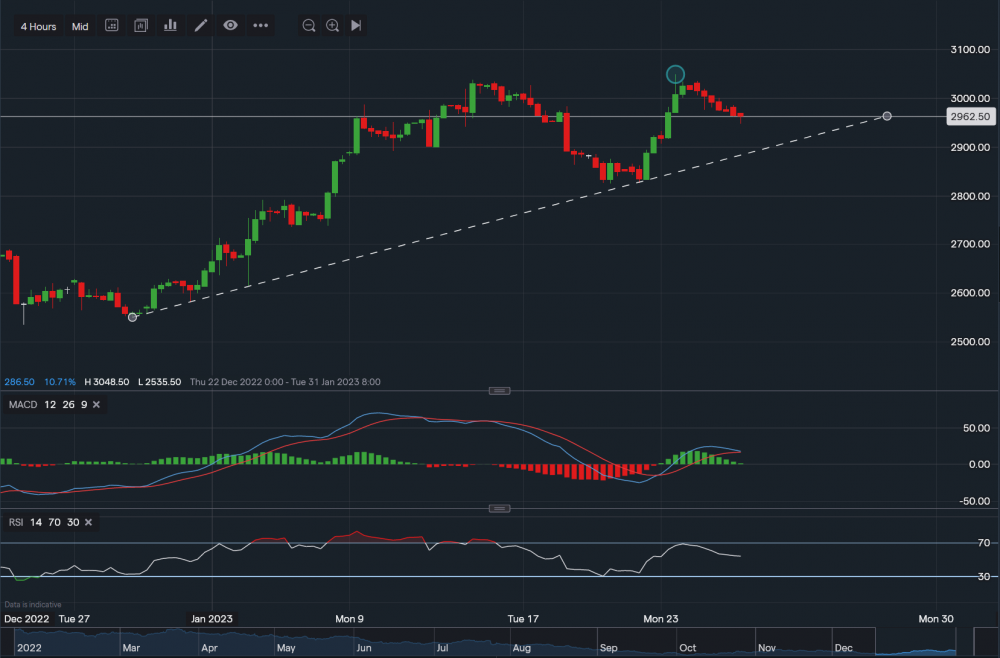Select the drawing pencil tool
Screen dimensions: 1000x658
tap(200, 25)
